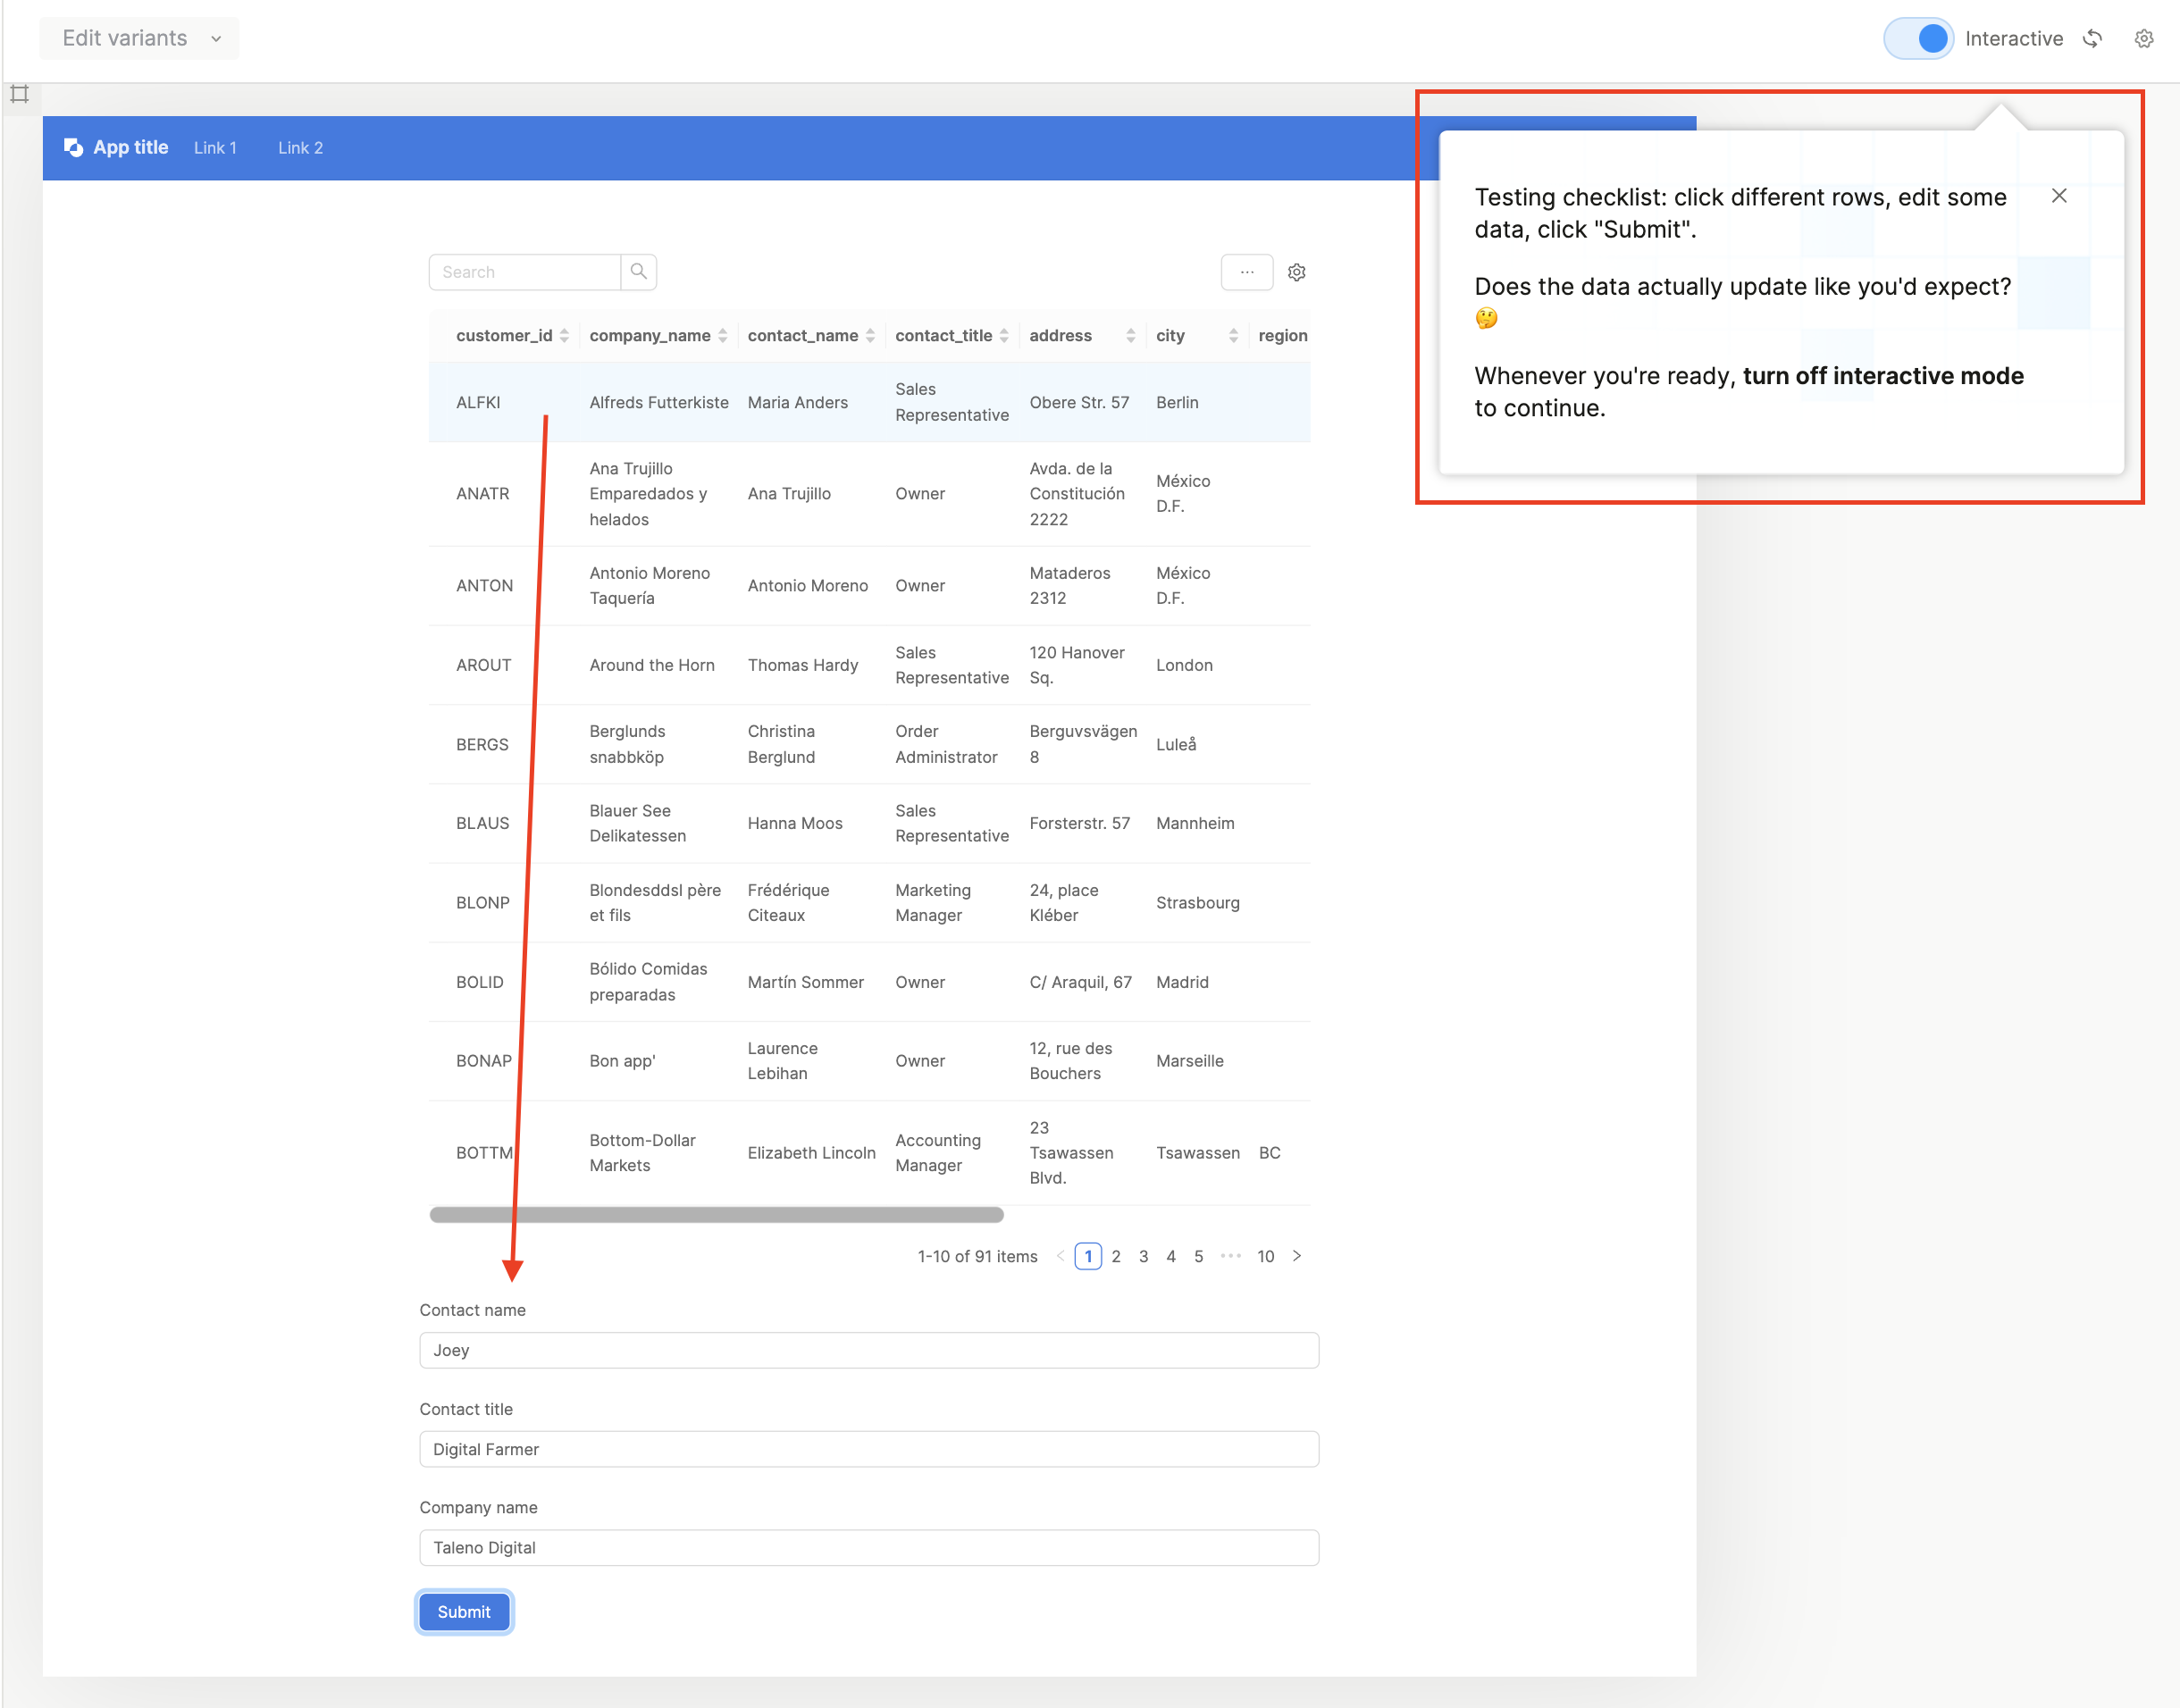Close the testing checklist popup
The width and height of the screenshot is (2180, 1708).
2058,196
